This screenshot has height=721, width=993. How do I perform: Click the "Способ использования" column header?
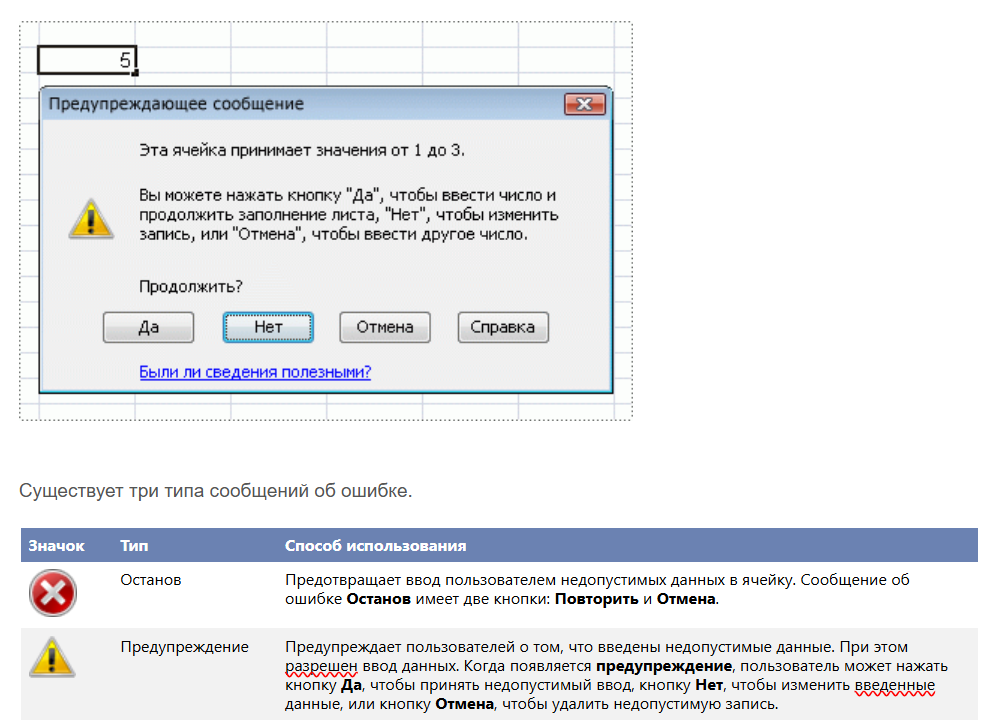(x=375, y=546)
